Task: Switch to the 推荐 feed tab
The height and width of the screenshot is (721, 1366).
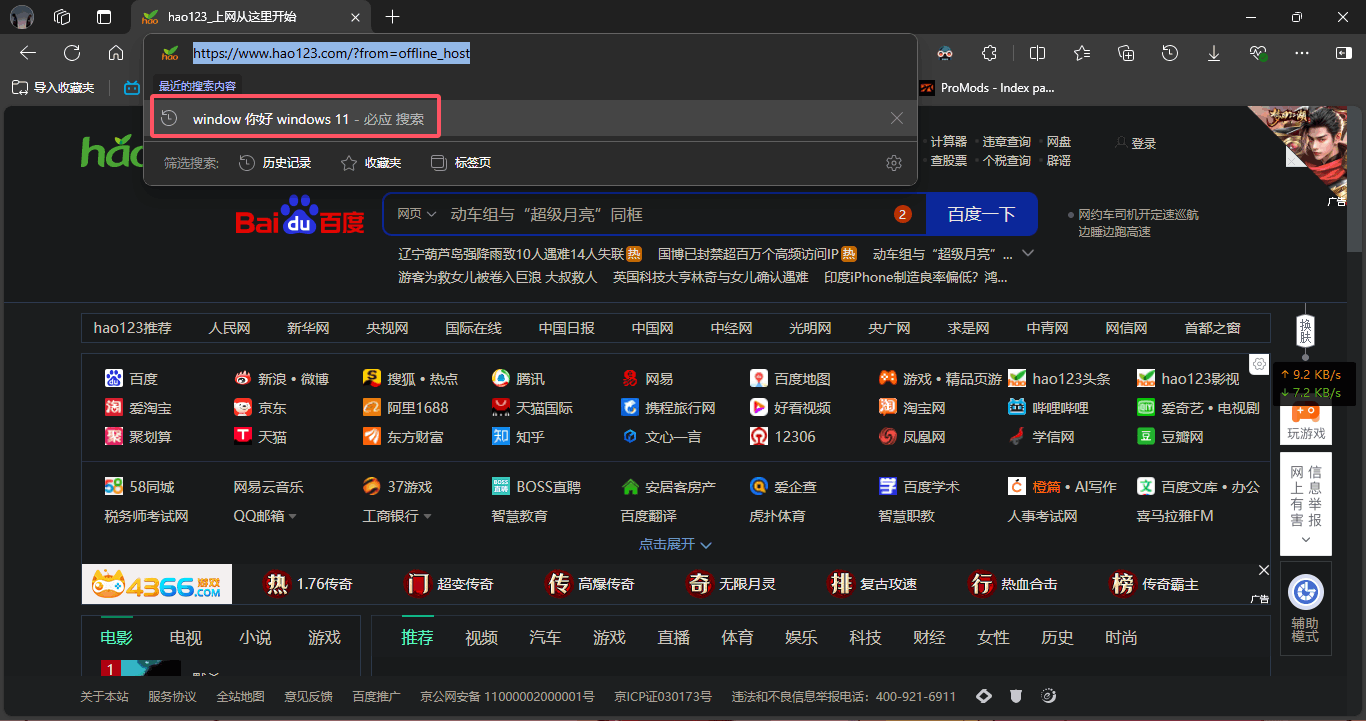Action: (417, 638)
